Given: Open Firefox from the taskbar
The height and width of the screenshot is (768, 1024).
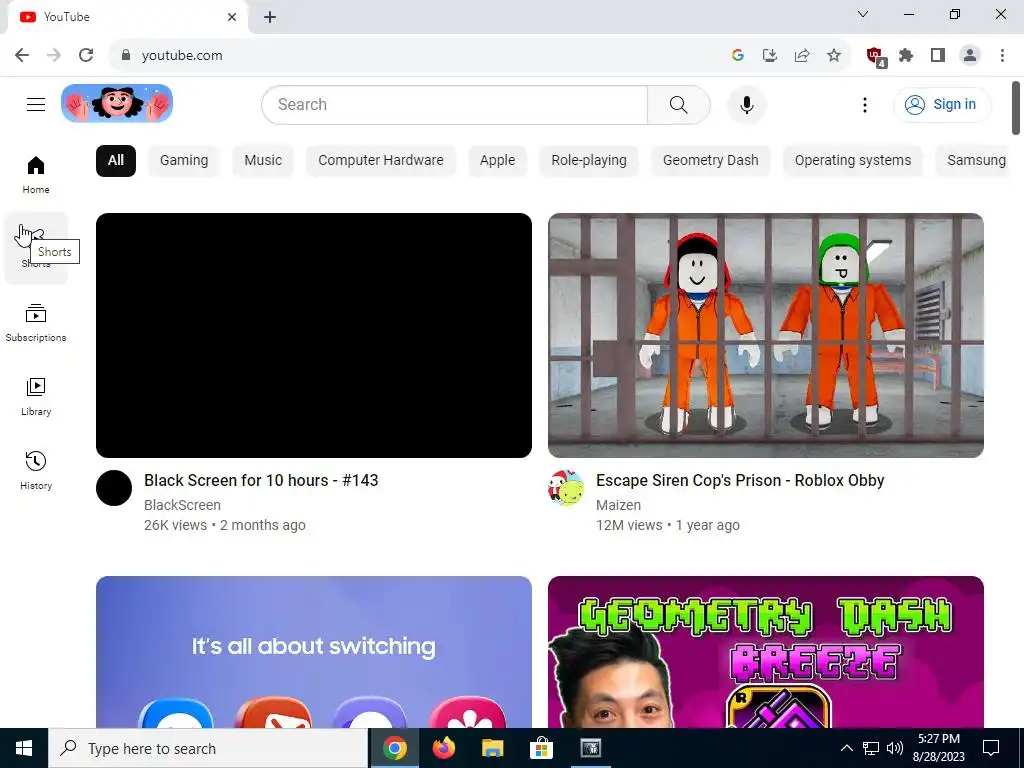Looking at the screenshot, I should click(443, 748).
